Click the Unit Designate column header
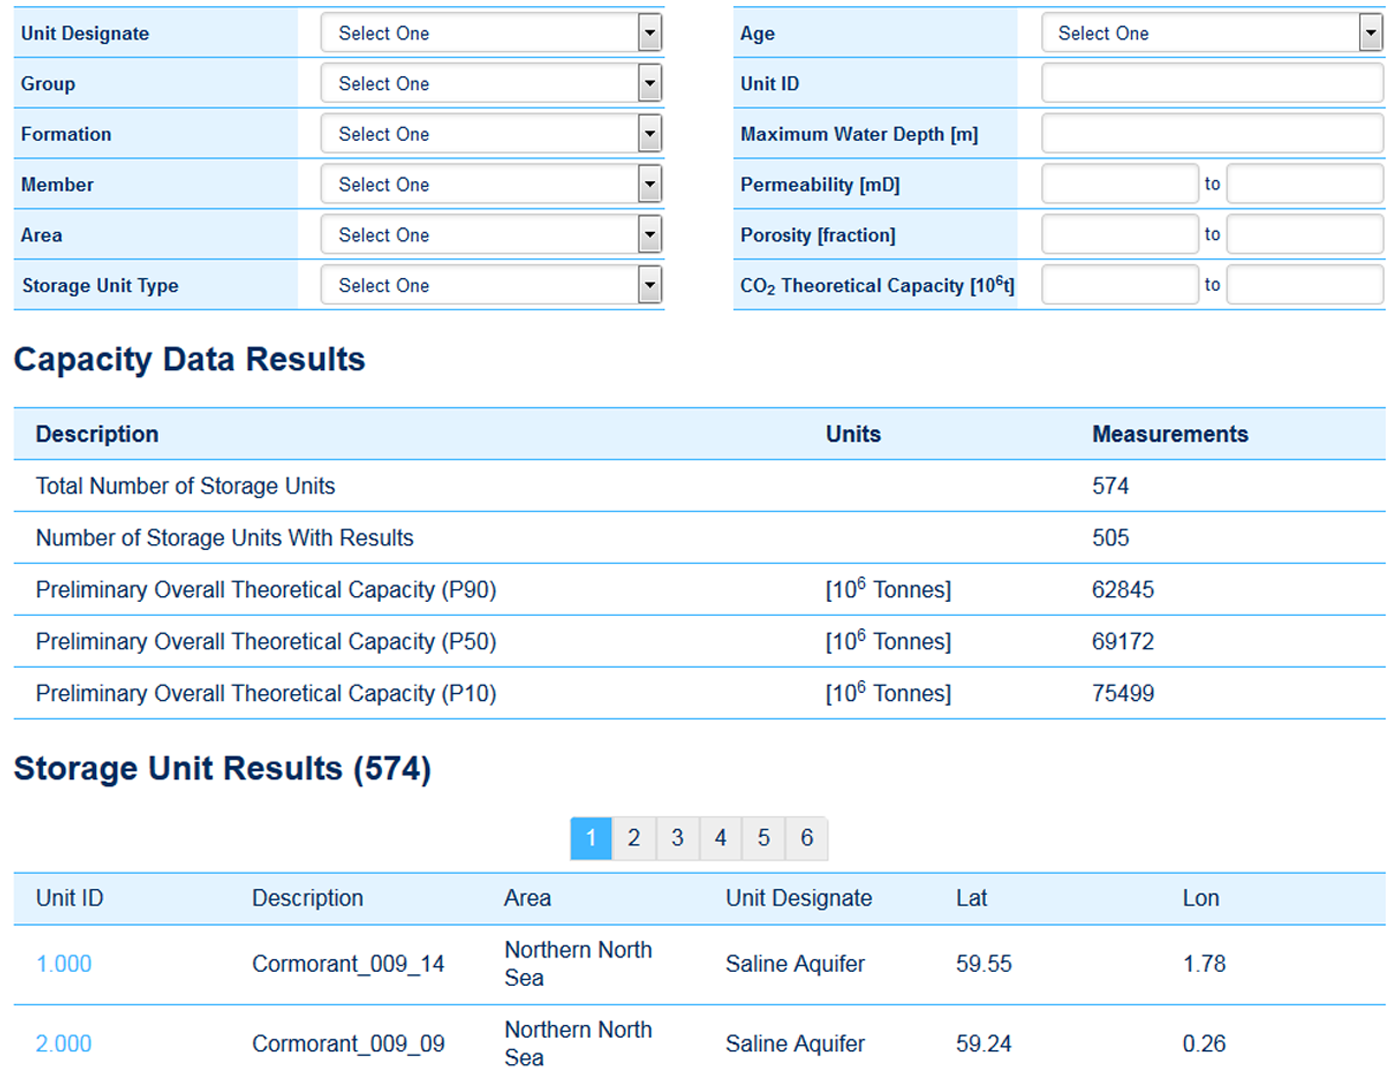1400x1080 pixels. (x=799, y=898)
